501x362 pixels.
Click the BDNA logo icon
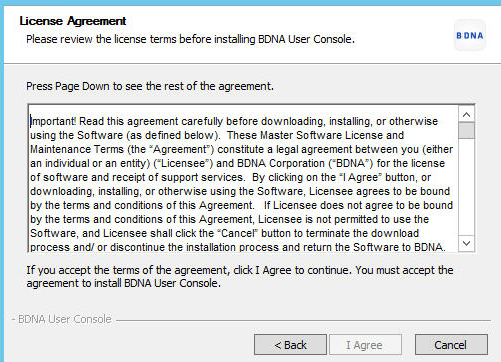coord(470,35)
